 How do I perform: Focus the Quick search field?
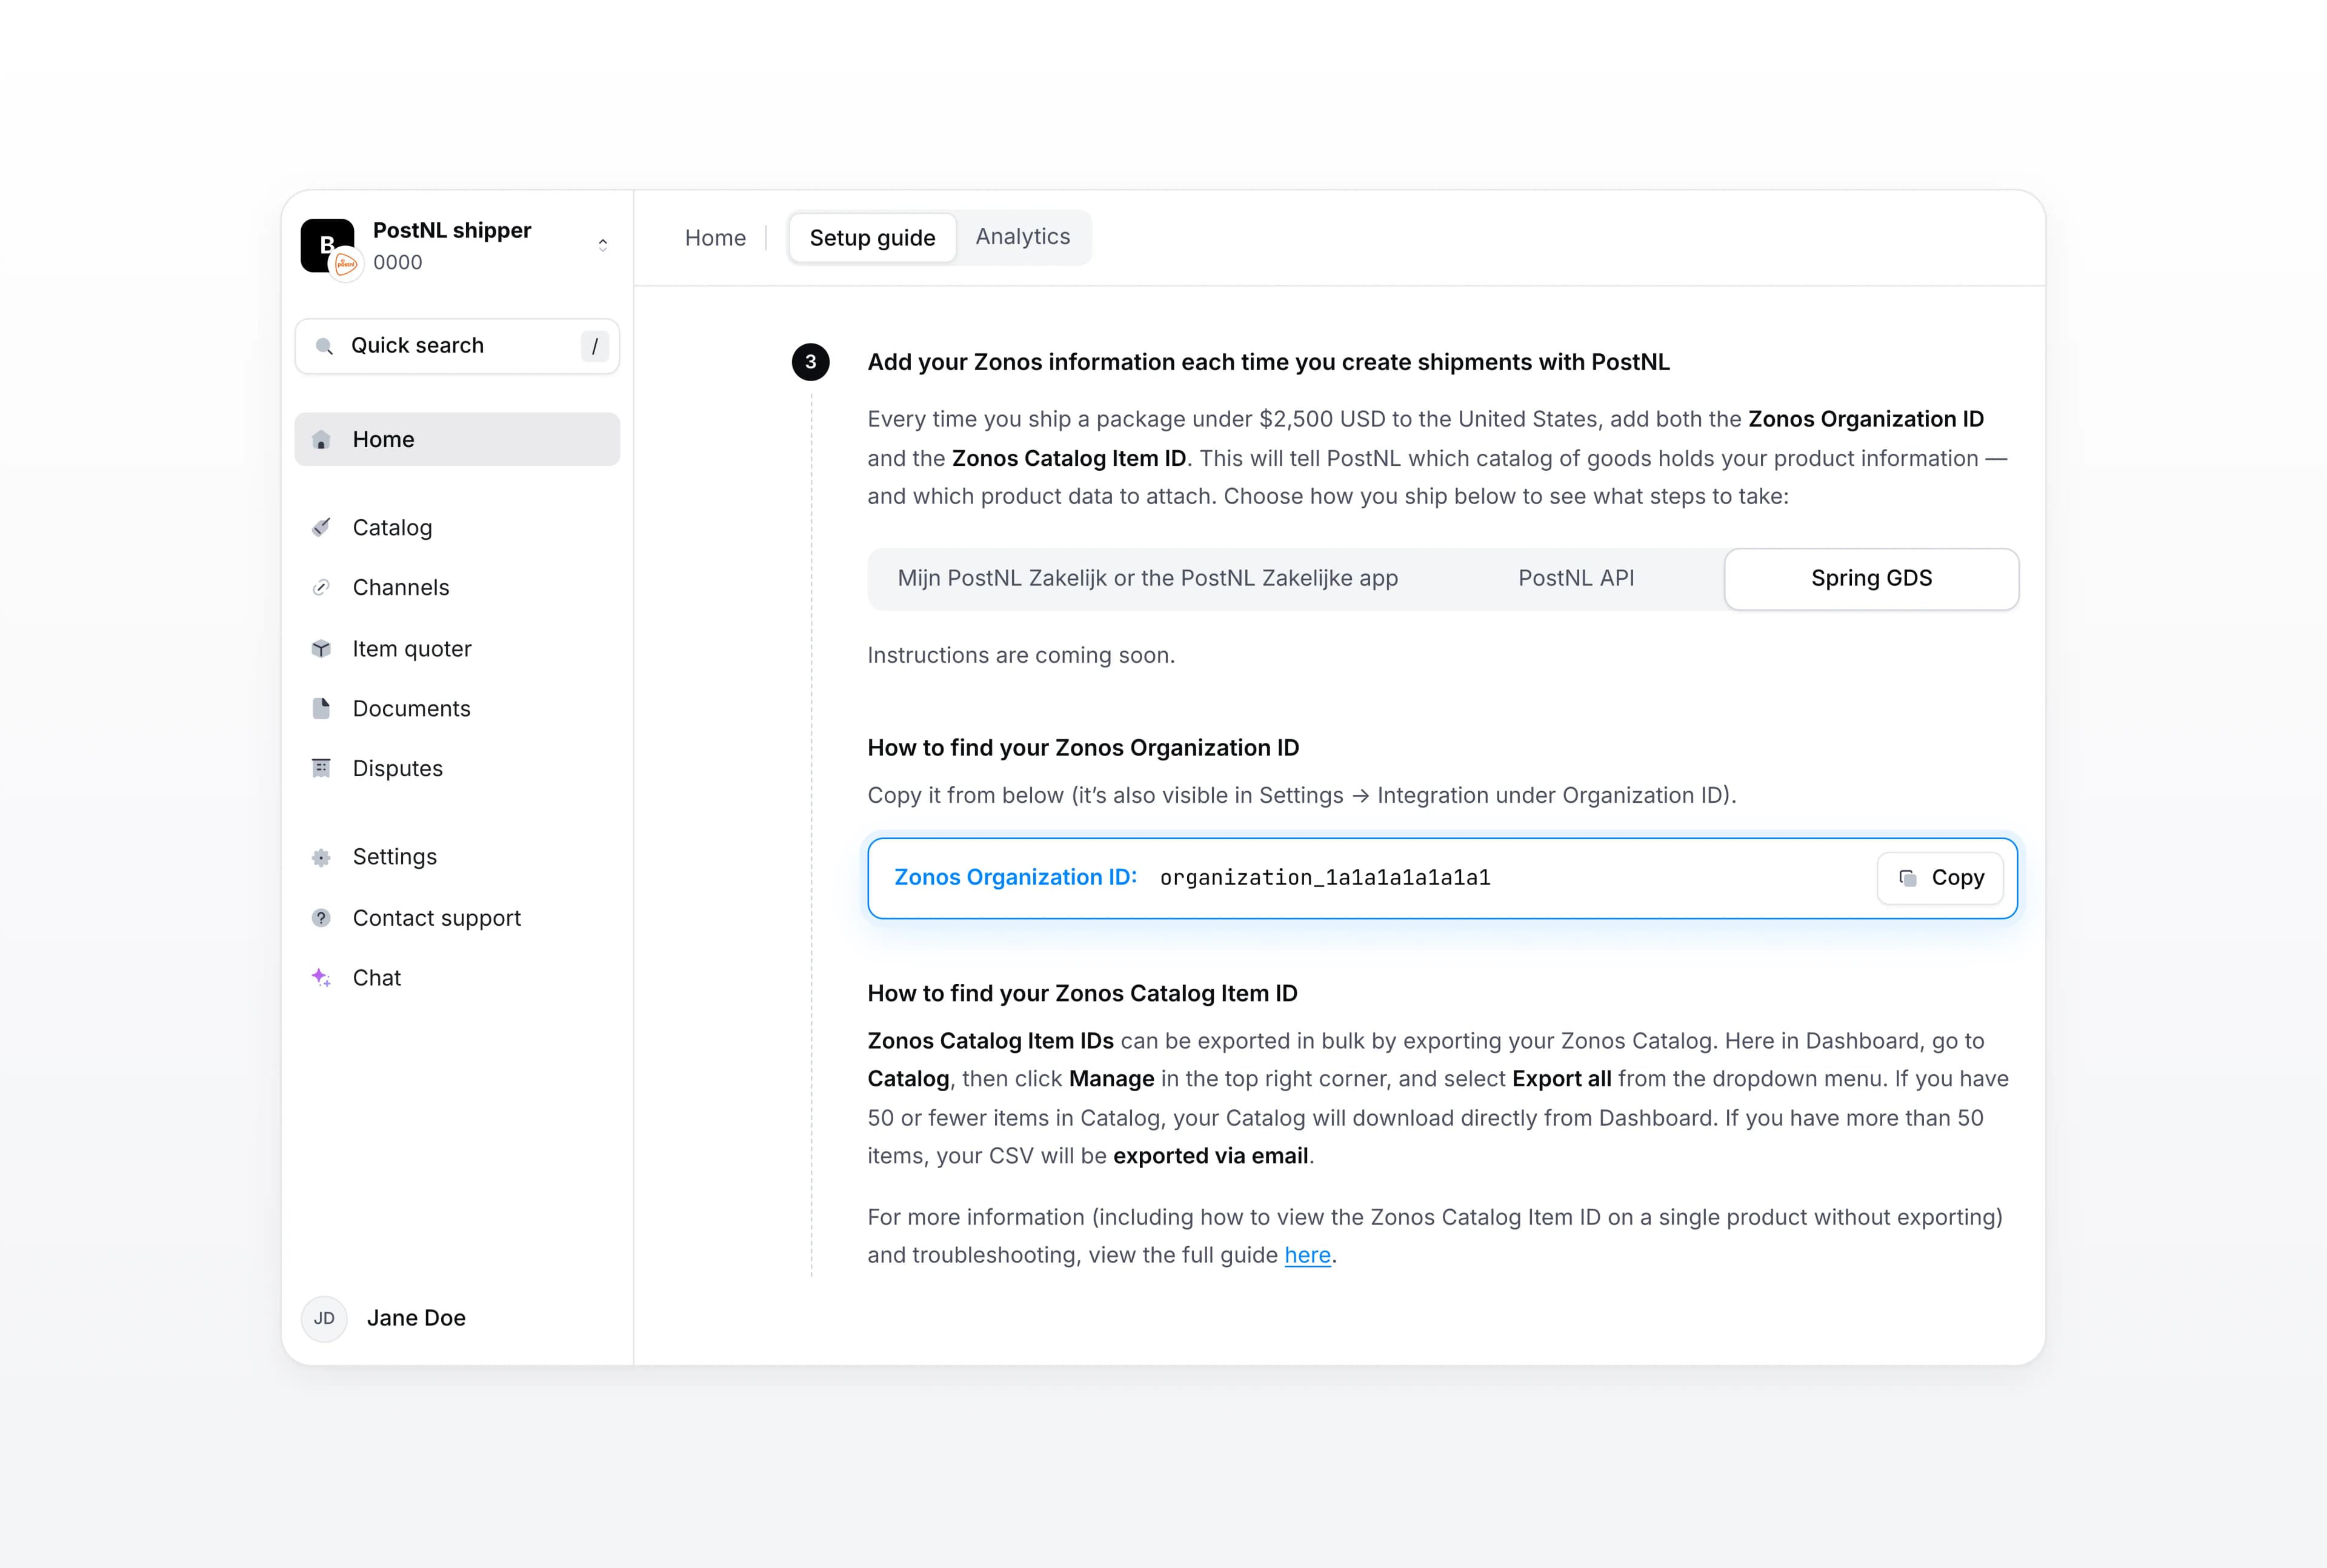click(x=457, y=346)
